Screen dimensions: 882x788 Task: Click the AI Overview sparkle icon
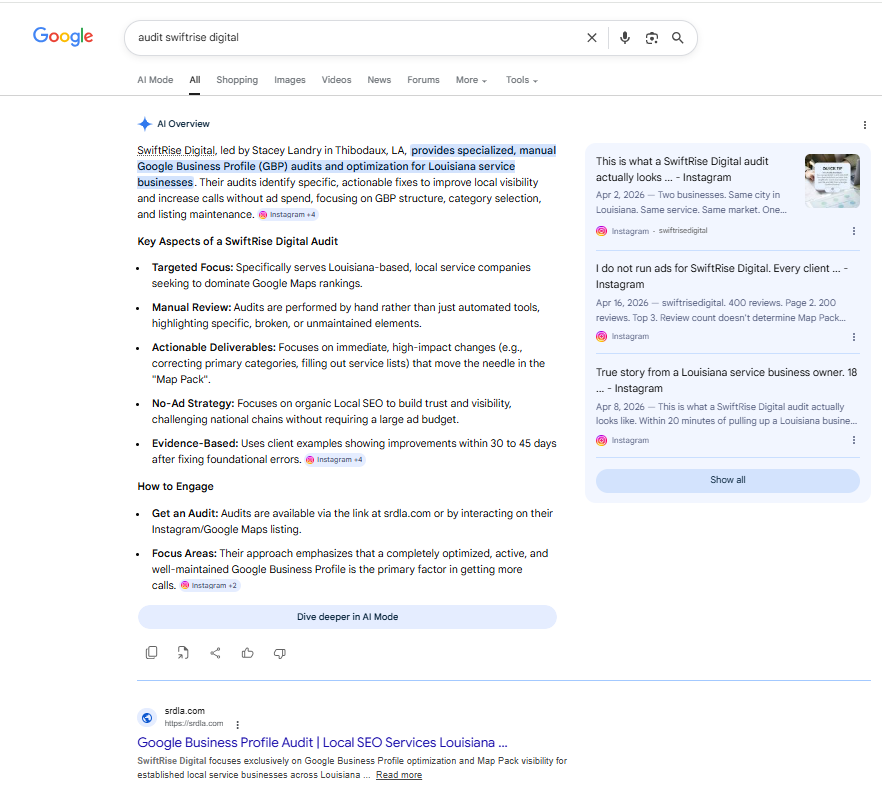tap(145, 124)
